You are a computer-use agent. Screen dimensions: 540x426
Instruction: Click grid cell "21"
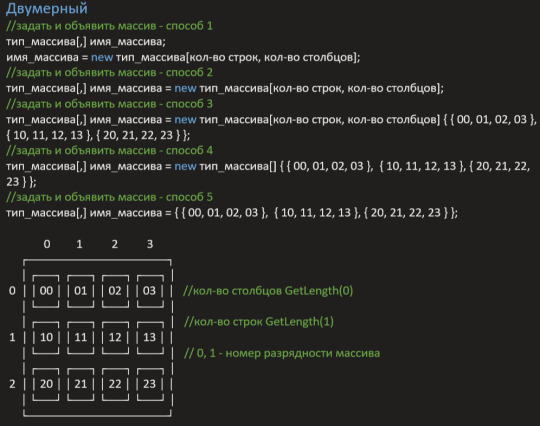coord(81,384)
